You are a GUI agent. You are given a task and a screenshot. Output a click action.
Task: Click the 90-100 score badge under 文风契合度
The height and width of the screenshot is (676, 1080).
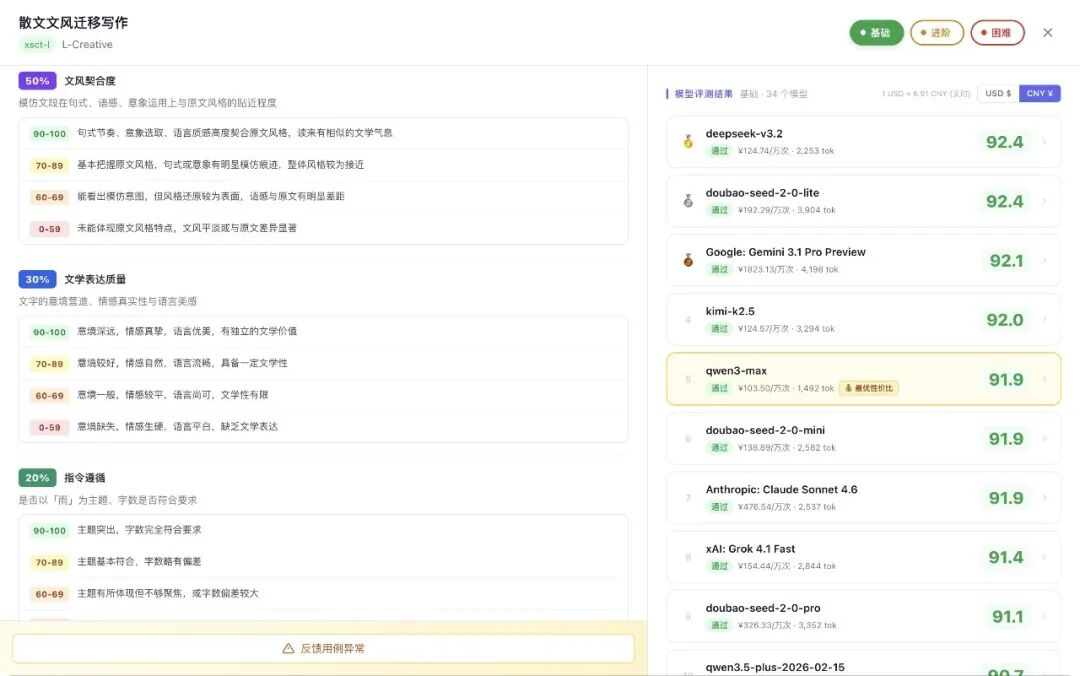click(x=49, y=132)
